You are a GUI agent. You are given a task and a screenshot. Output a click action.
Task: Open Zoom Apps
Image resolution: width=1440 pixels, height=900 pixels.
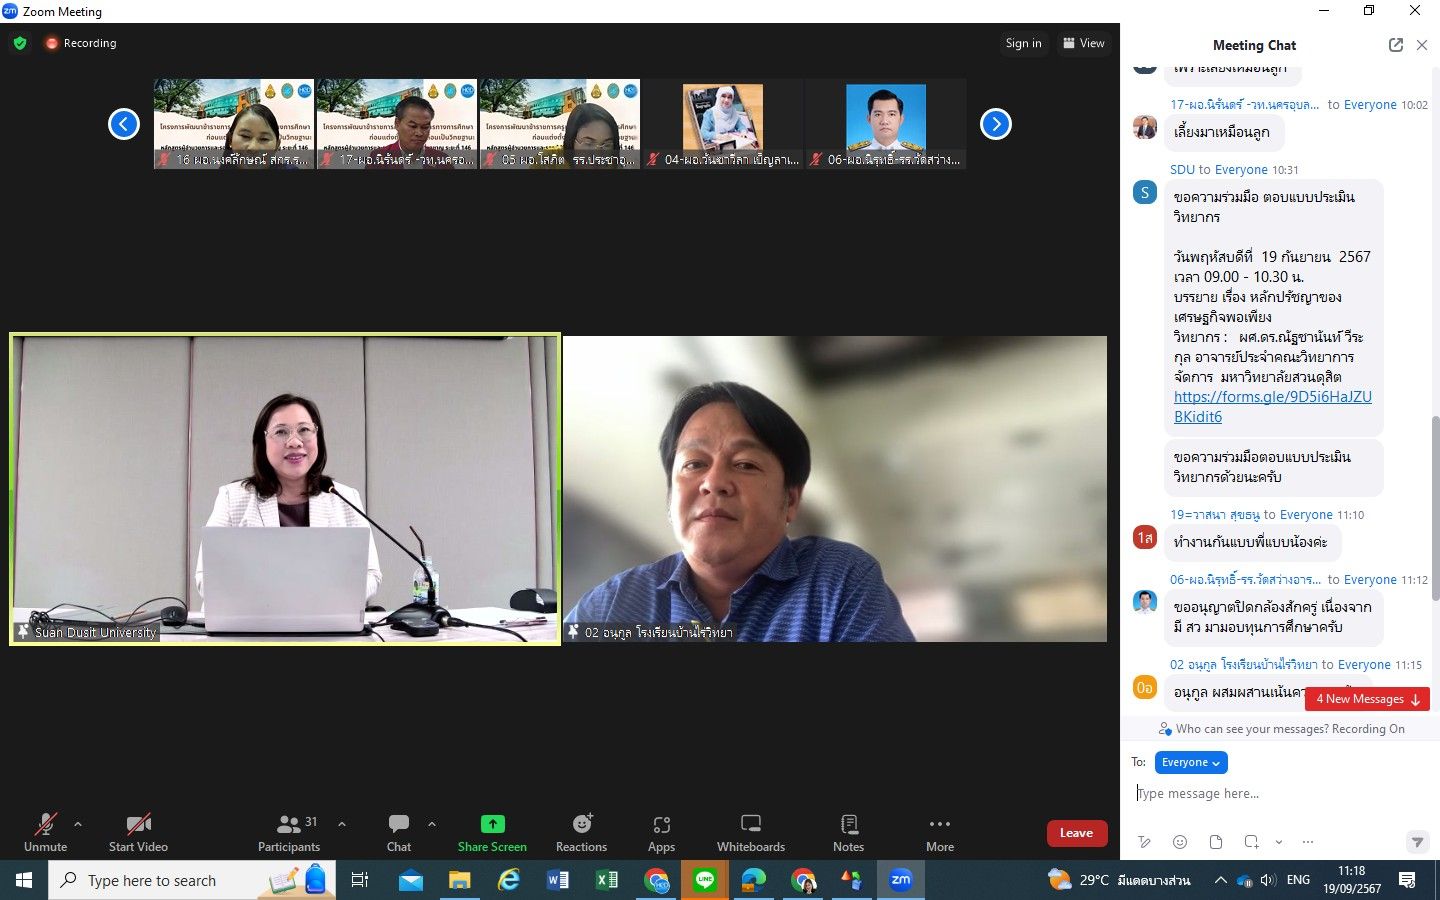(x=661, y=832)
